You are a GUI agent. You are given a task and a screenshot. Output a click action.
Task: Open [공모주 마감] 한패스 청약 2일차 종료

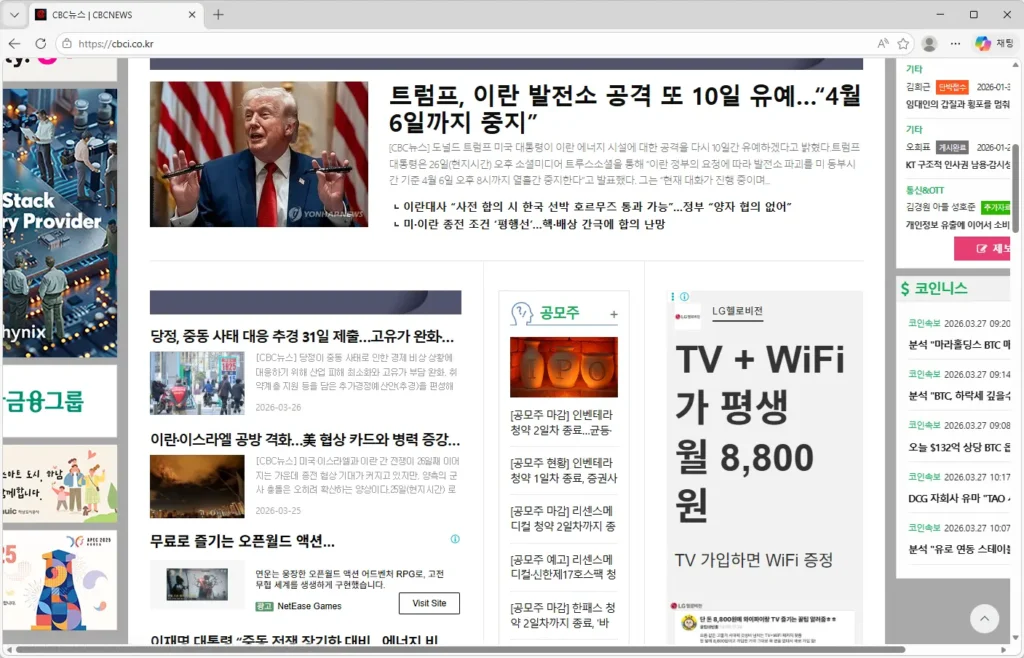coord(563,616)
